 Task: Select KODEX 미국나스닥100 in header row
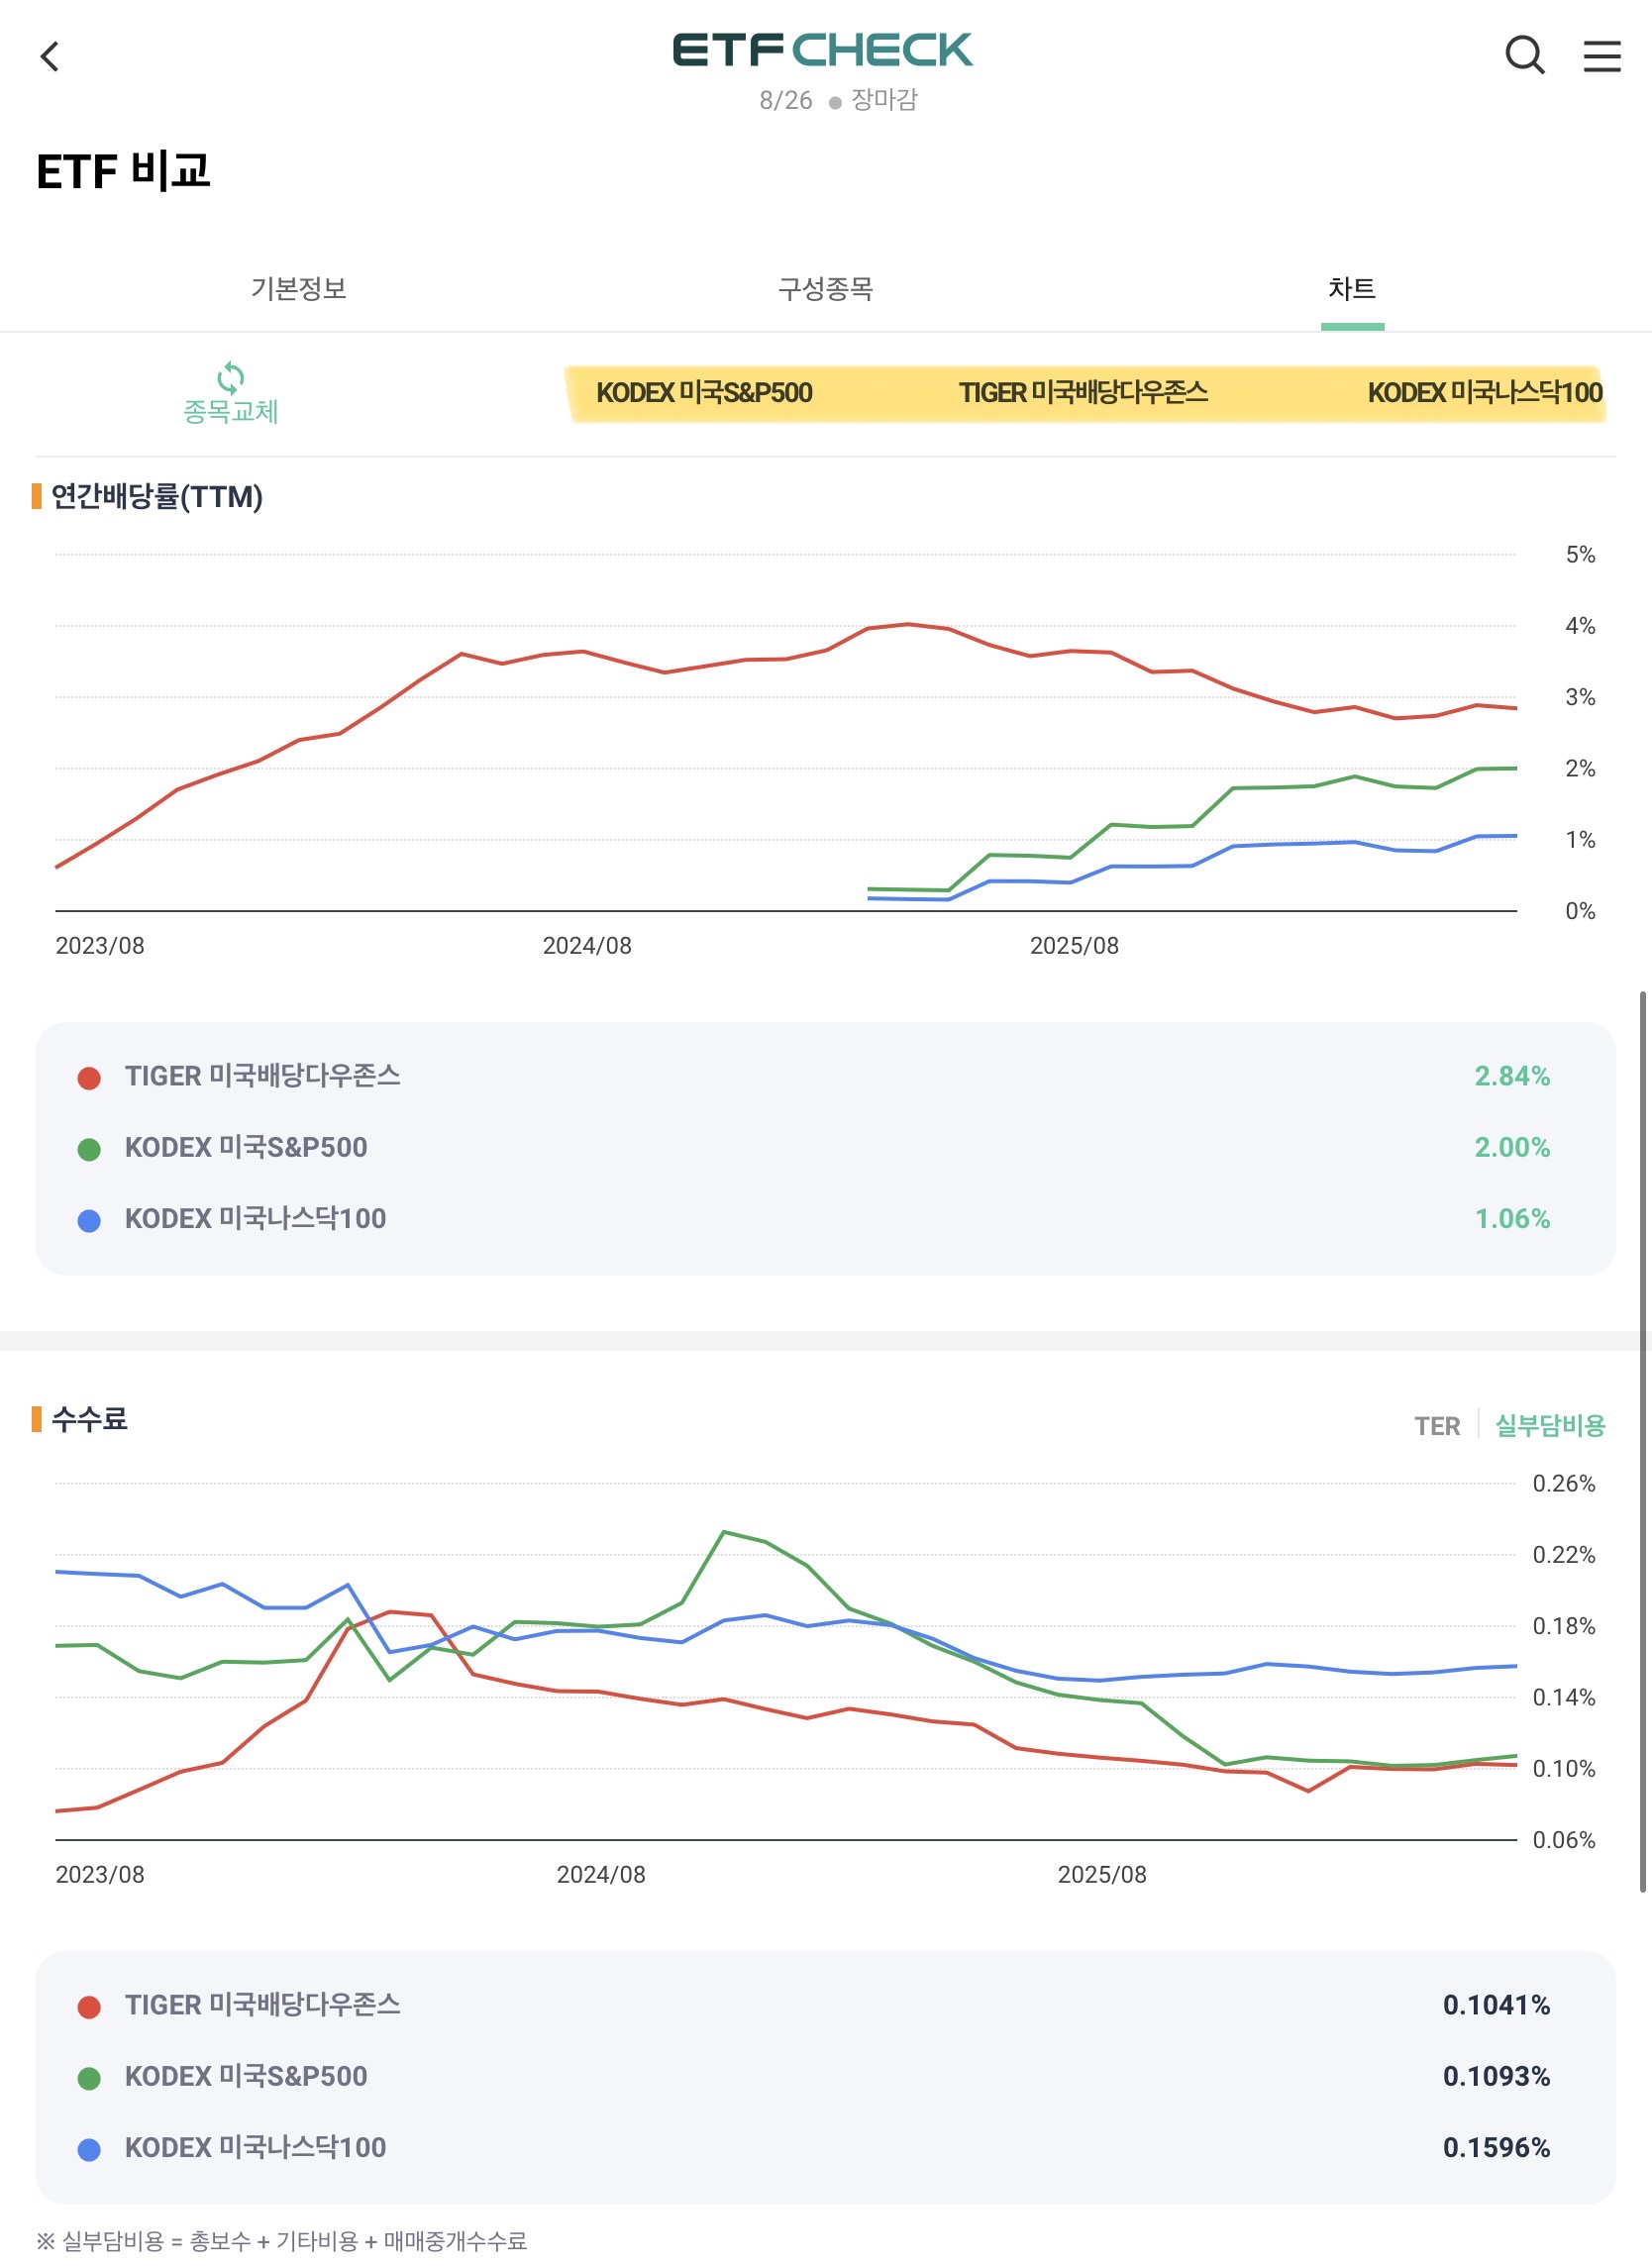1485,393
